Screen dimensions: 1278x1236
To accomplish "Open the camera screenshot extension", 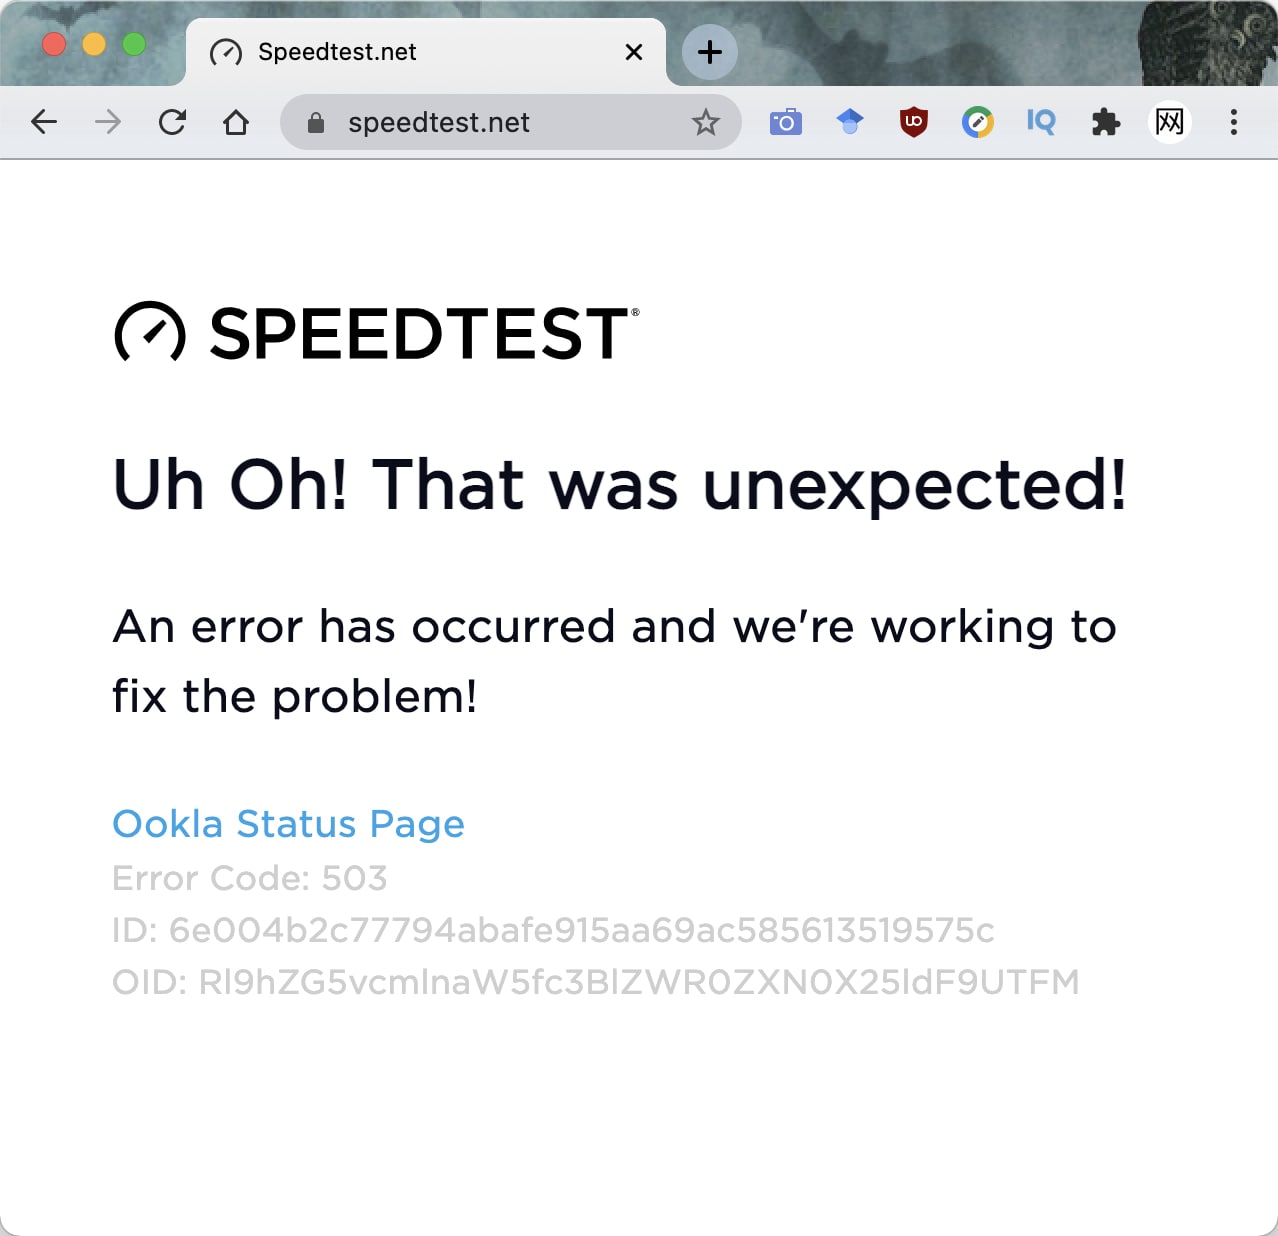I will coord(786,122).
